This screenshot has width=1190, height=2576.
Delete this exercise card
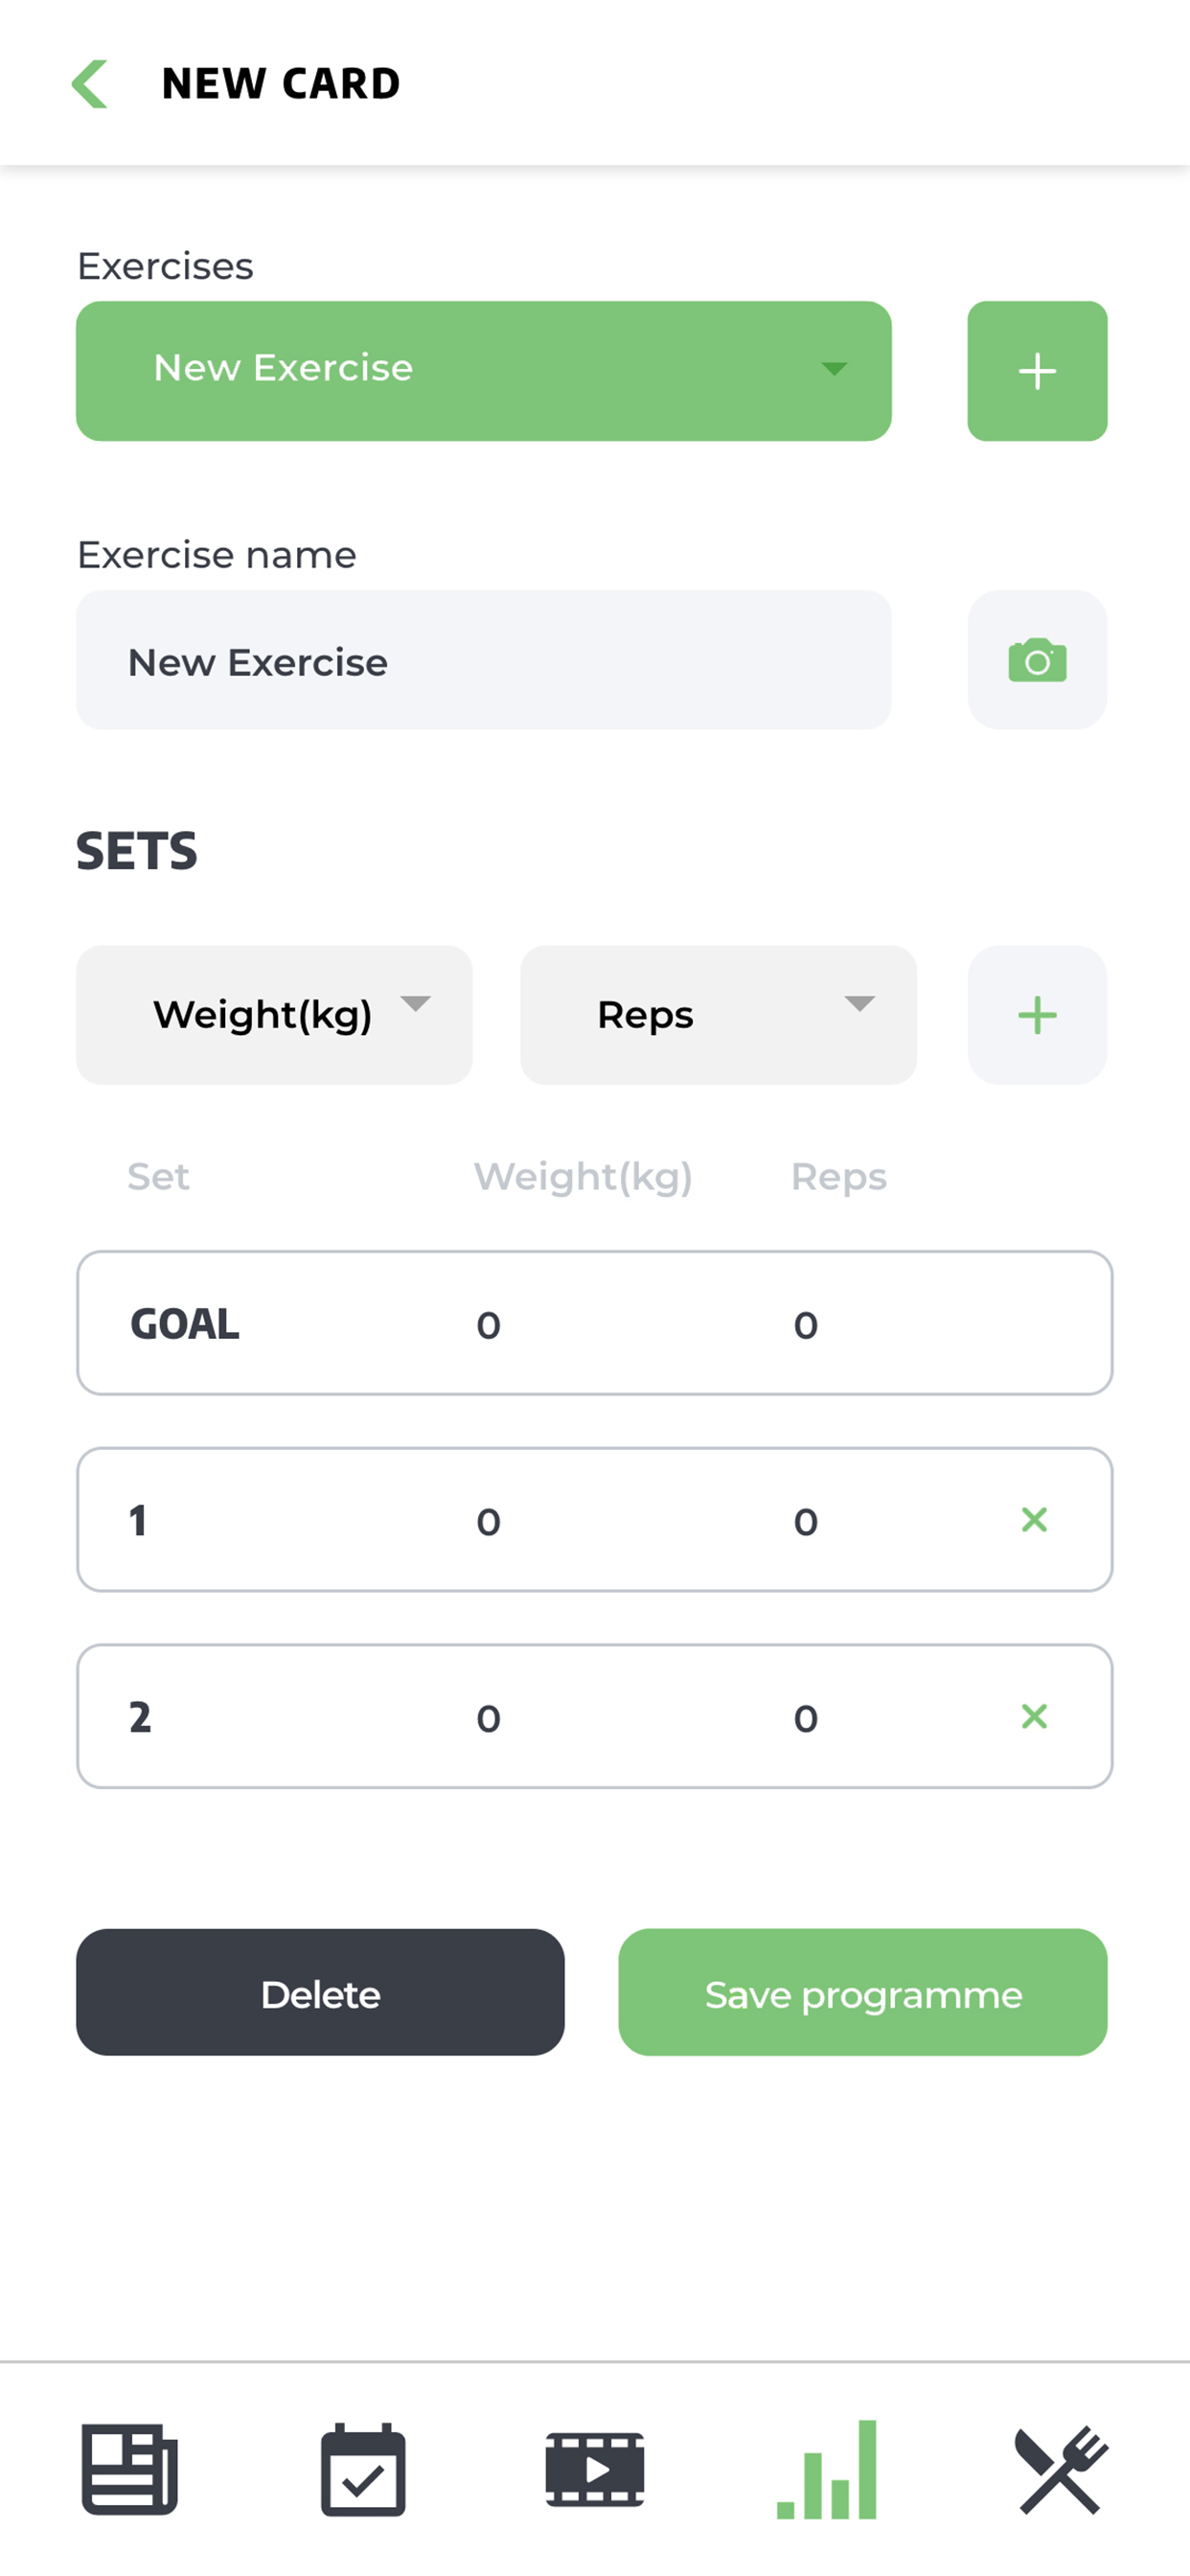(x=320, y=1992)
